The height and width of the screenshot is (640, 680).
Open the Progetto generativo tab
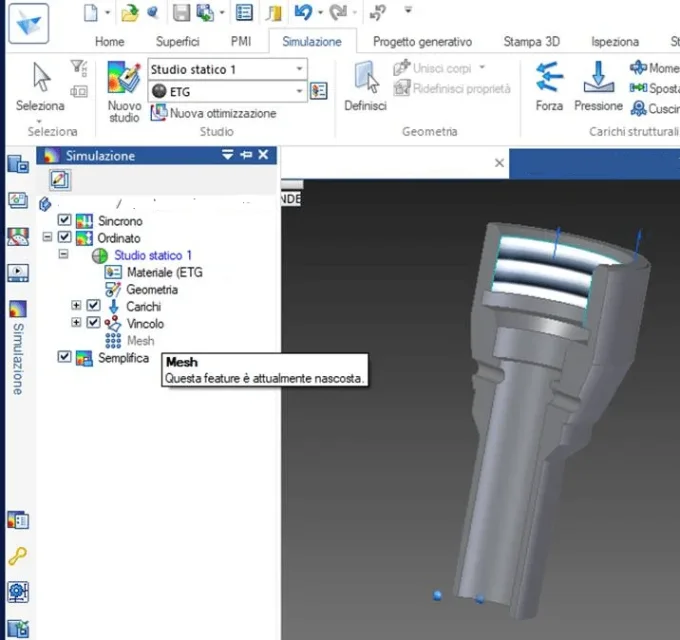coord(422,42)
